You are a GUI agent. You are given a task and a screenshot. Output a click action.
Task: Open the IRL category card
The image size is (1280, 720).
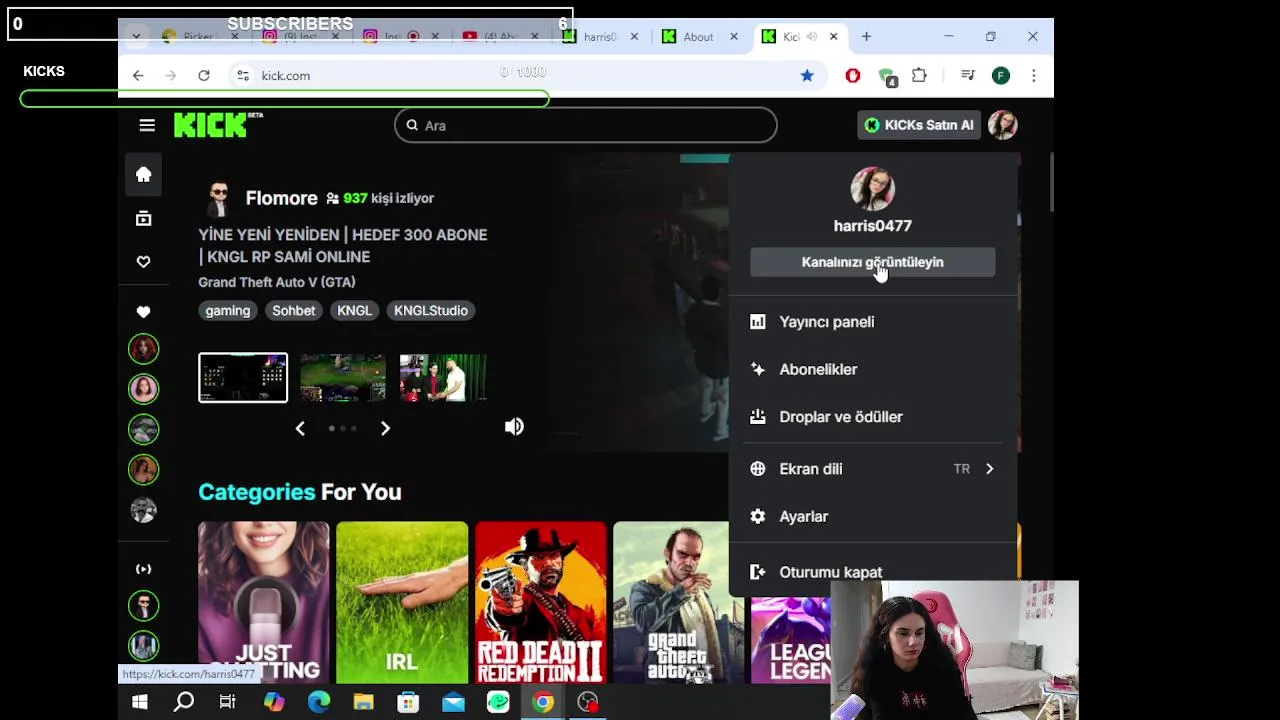pyautogui.click(x=402, y=602)
